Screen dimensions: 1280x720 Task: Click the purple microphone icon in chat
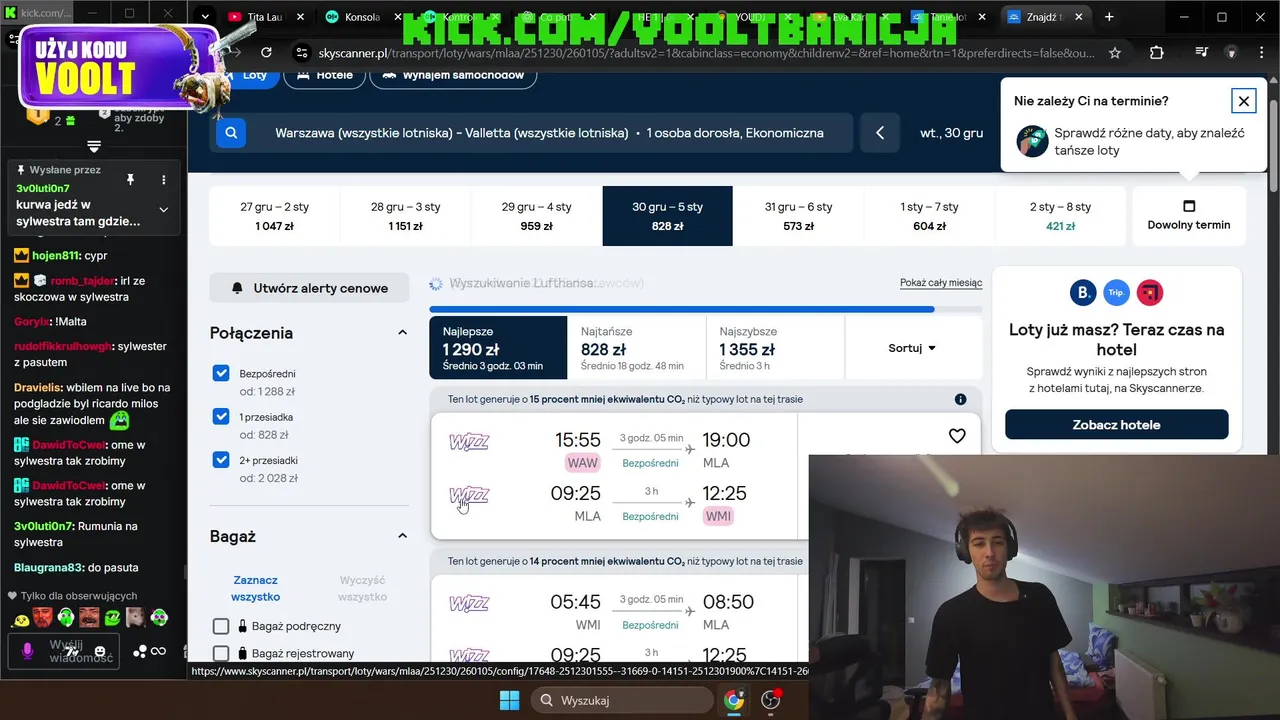point(28,651)
